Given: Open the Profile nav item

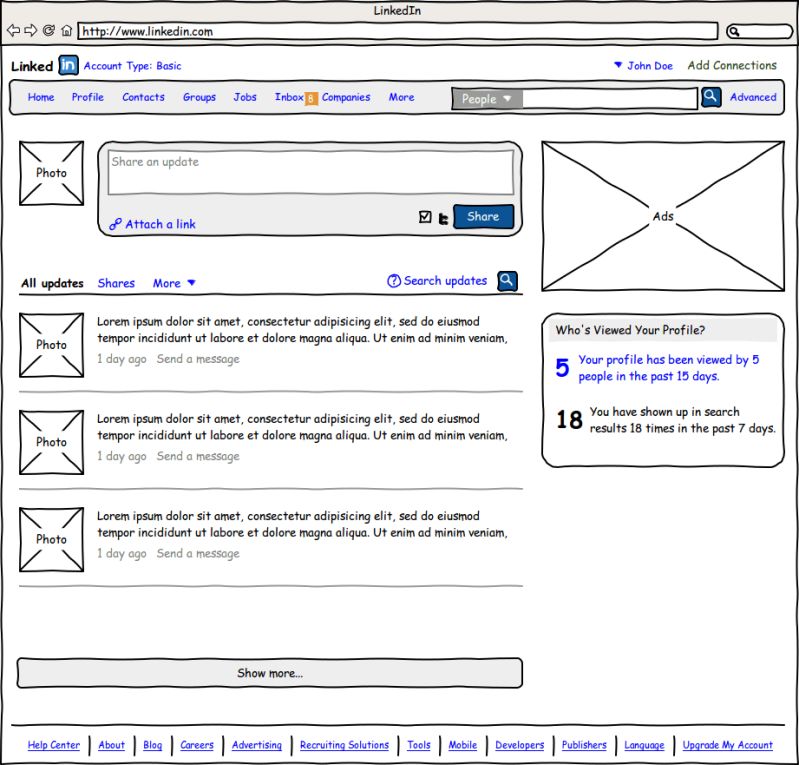Looking at the screenshot, I should pos(88,97).
